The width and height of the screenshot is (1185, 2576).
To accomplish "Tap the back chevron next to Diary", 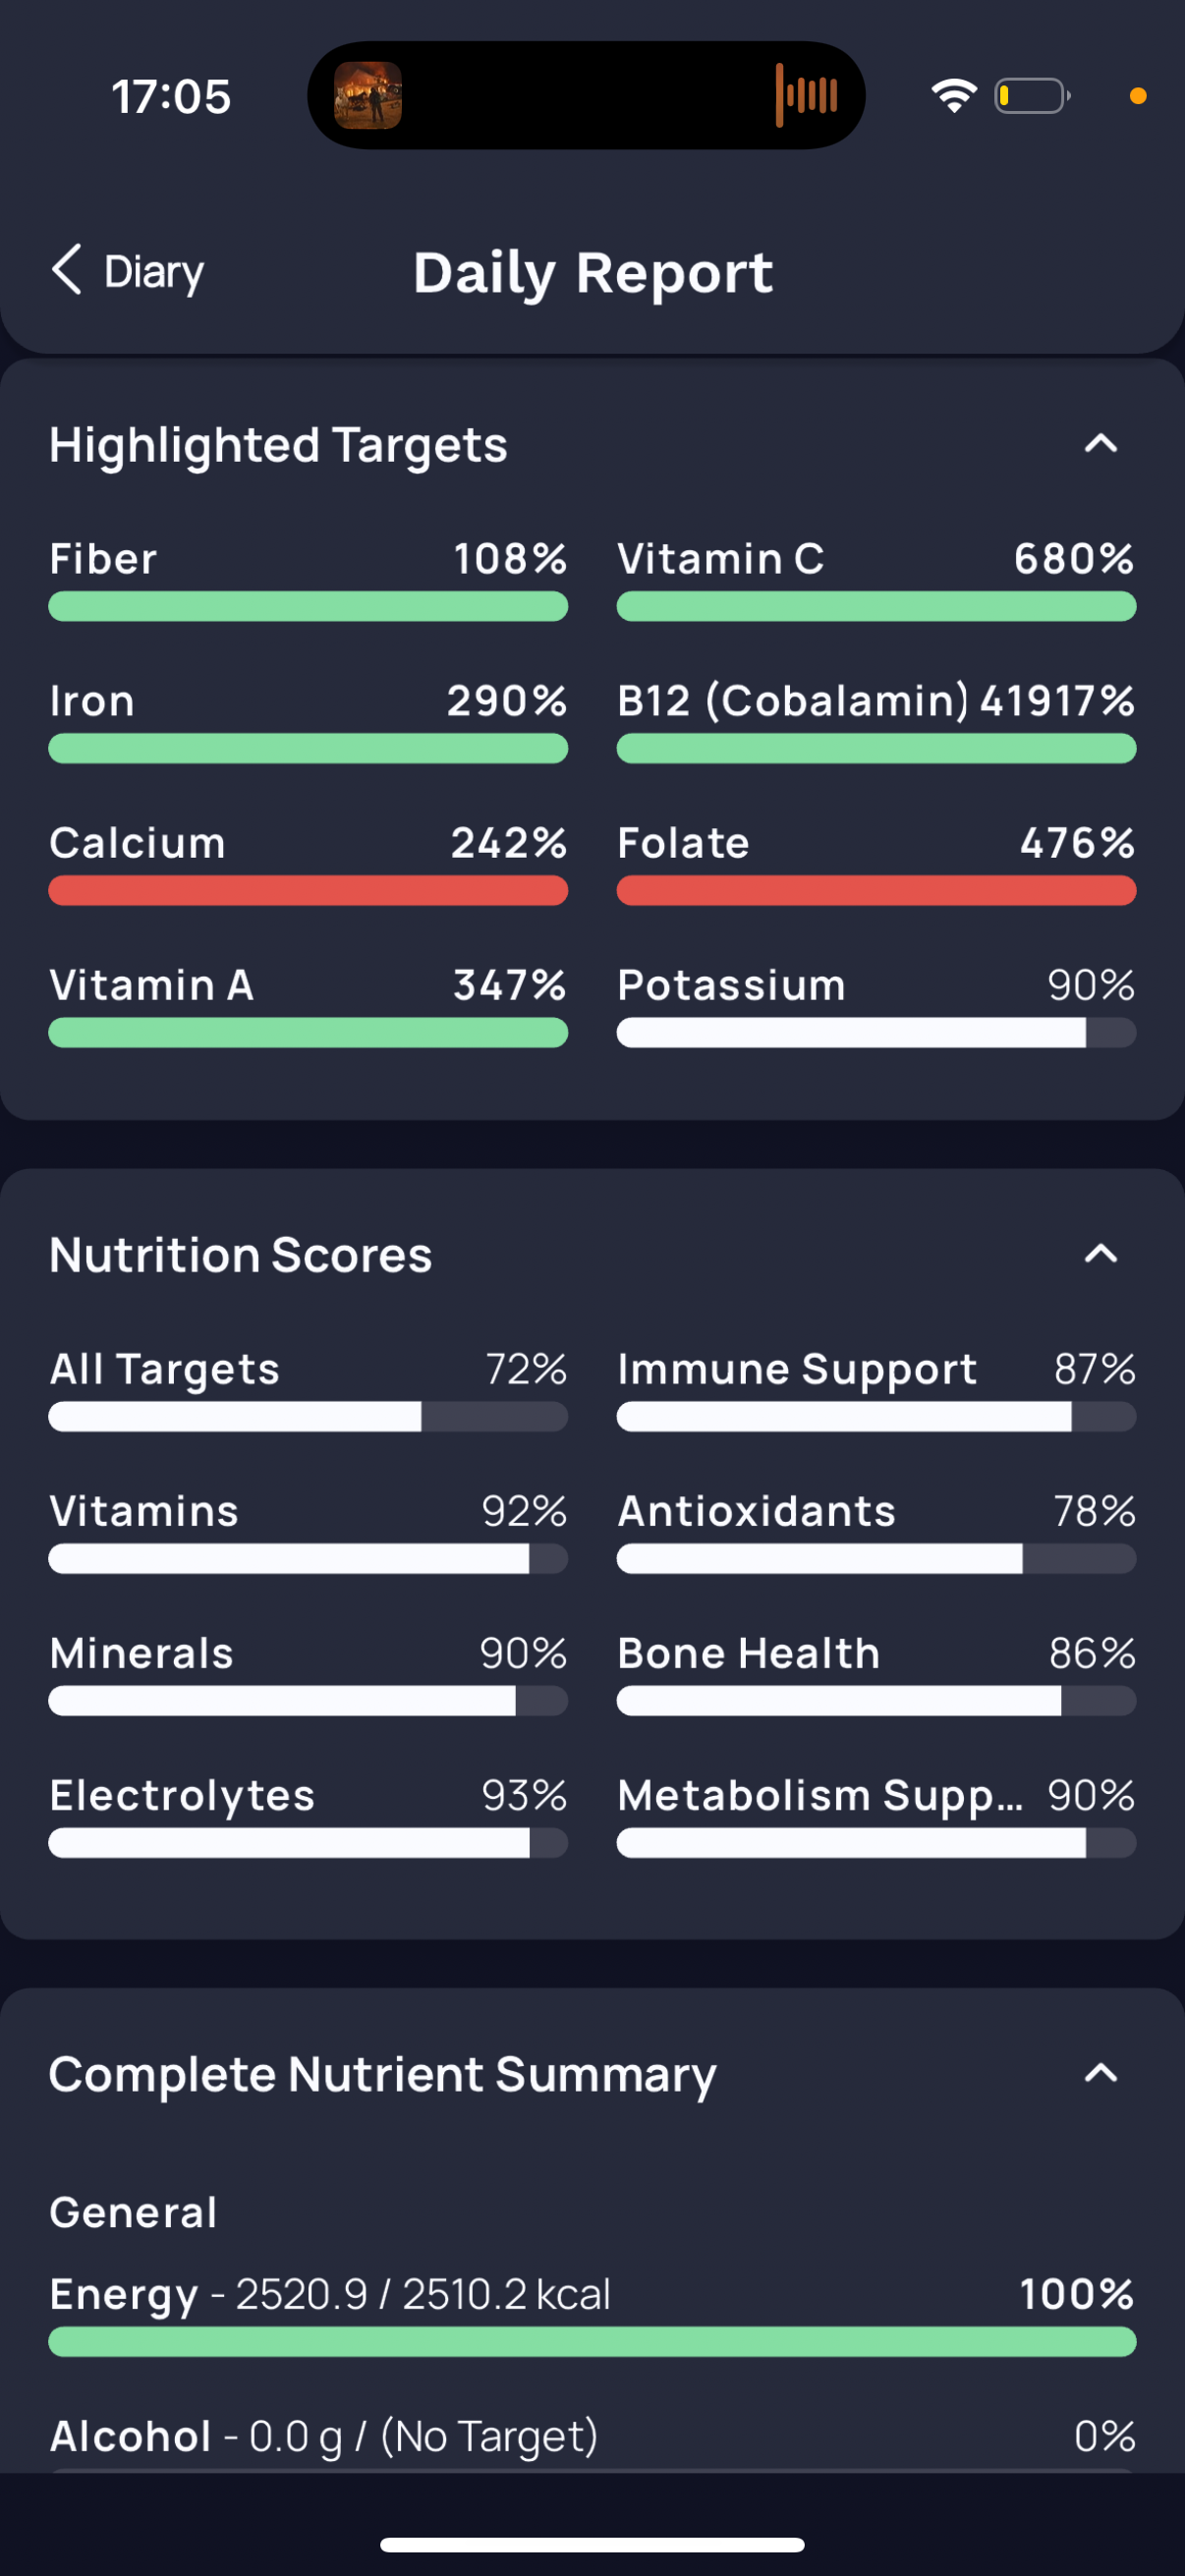I will [66, 270].
